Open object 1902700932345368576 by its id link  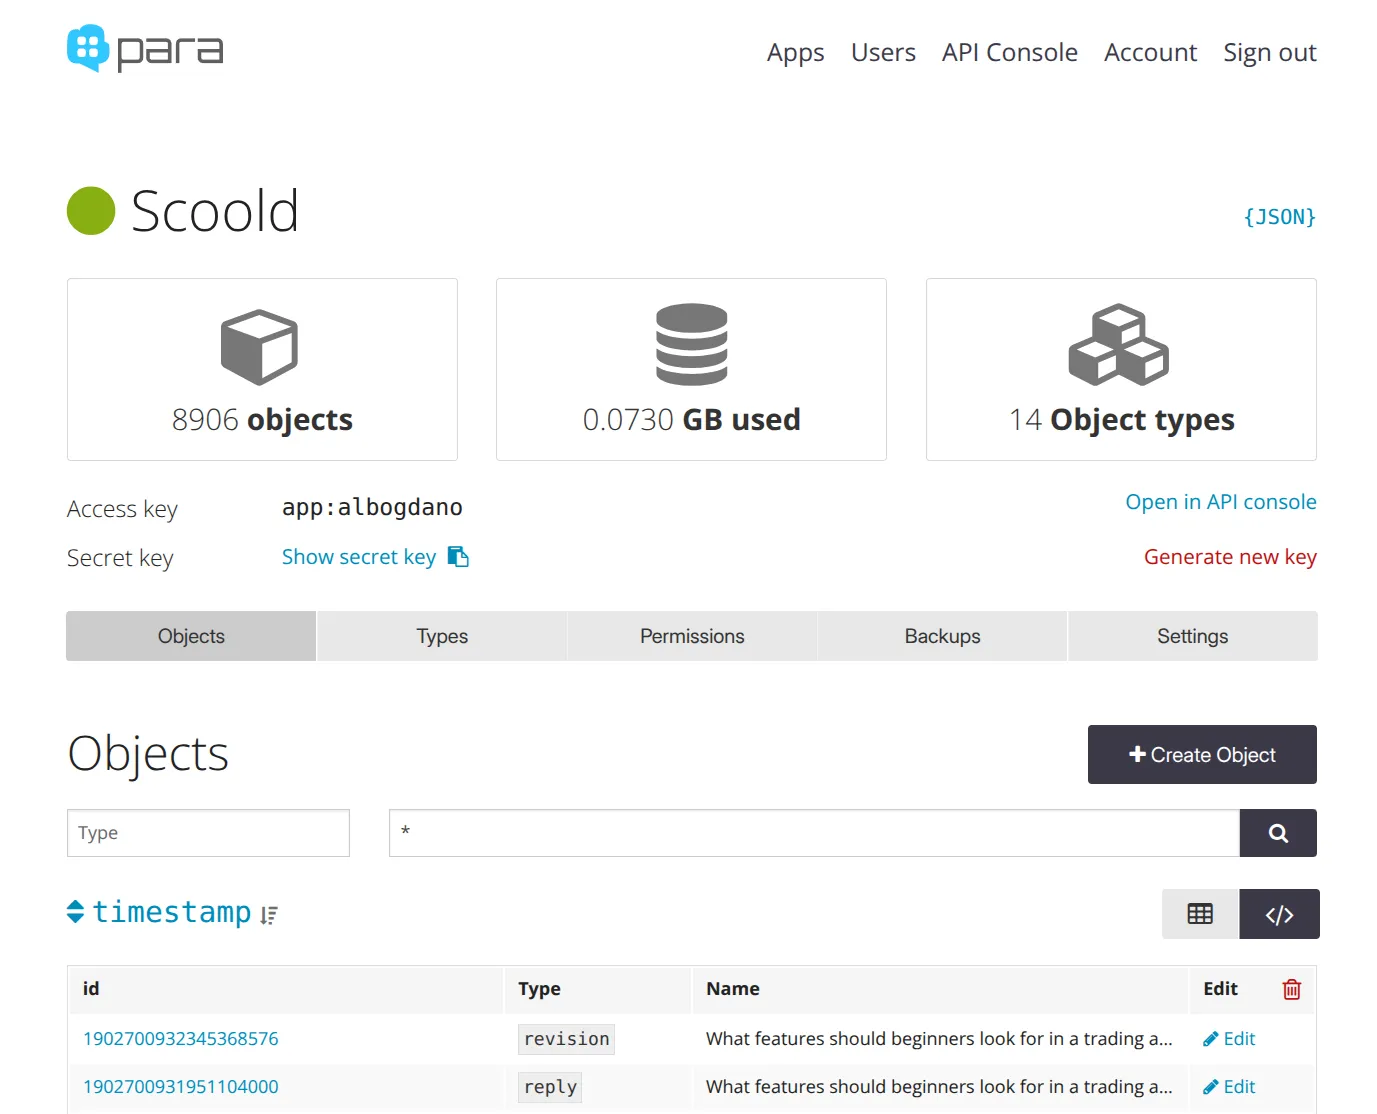[180, 1038]
